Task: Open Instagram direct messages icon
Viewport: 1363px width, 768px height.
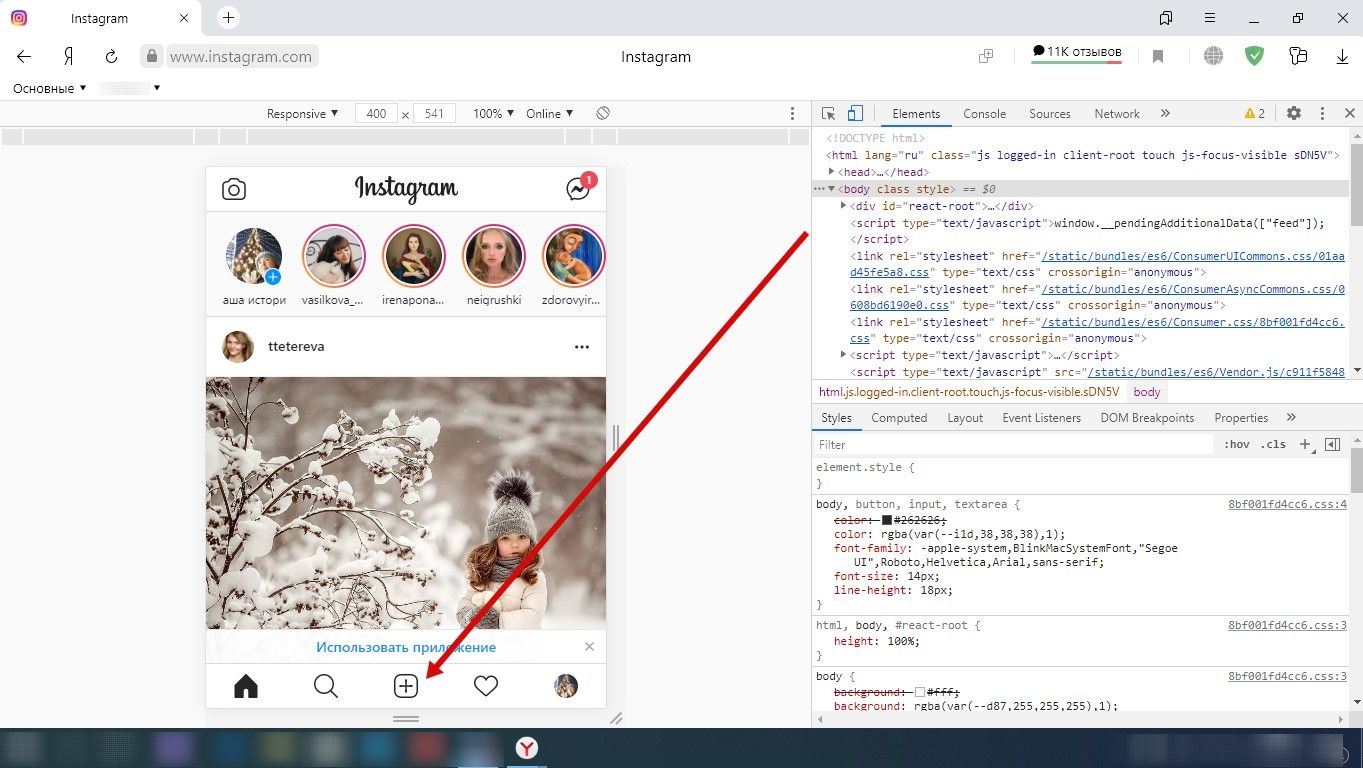Action: (579, 188)
